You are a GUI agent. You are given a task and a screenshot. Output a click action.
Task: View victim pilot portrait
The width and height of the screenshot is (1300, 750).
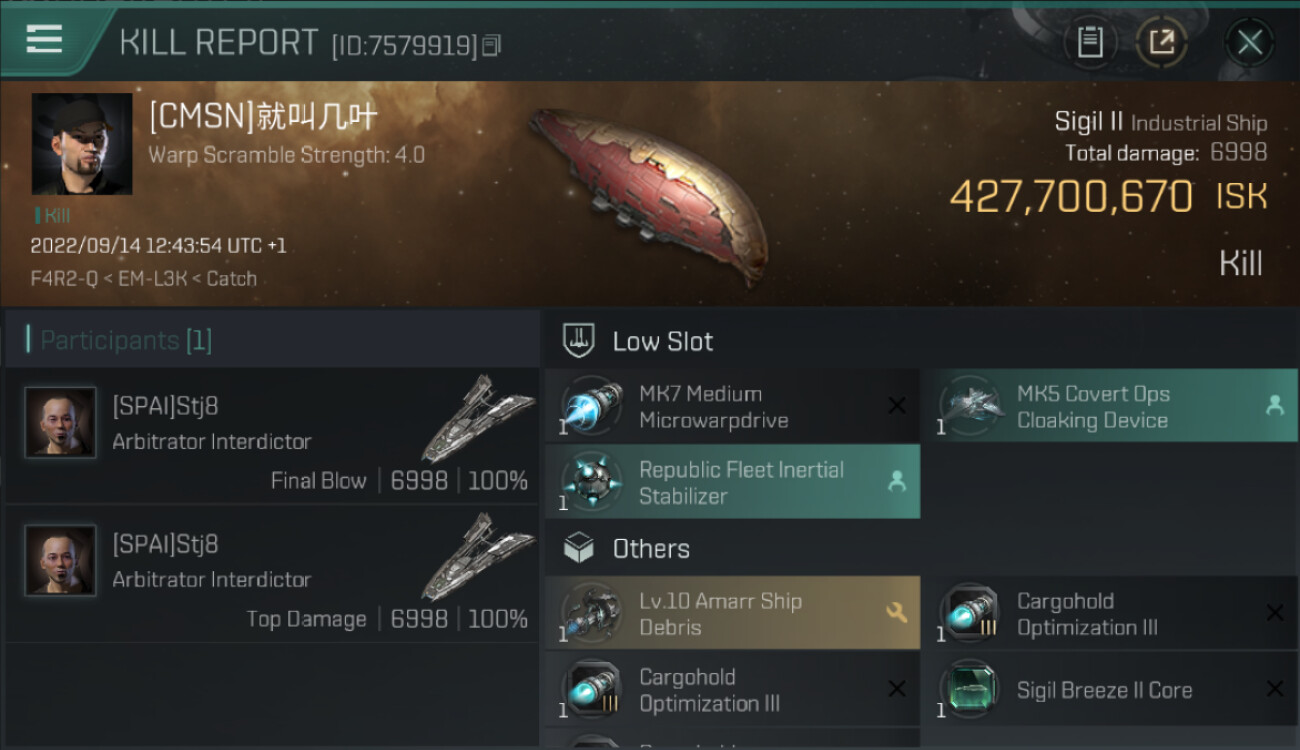pos(82,144)
